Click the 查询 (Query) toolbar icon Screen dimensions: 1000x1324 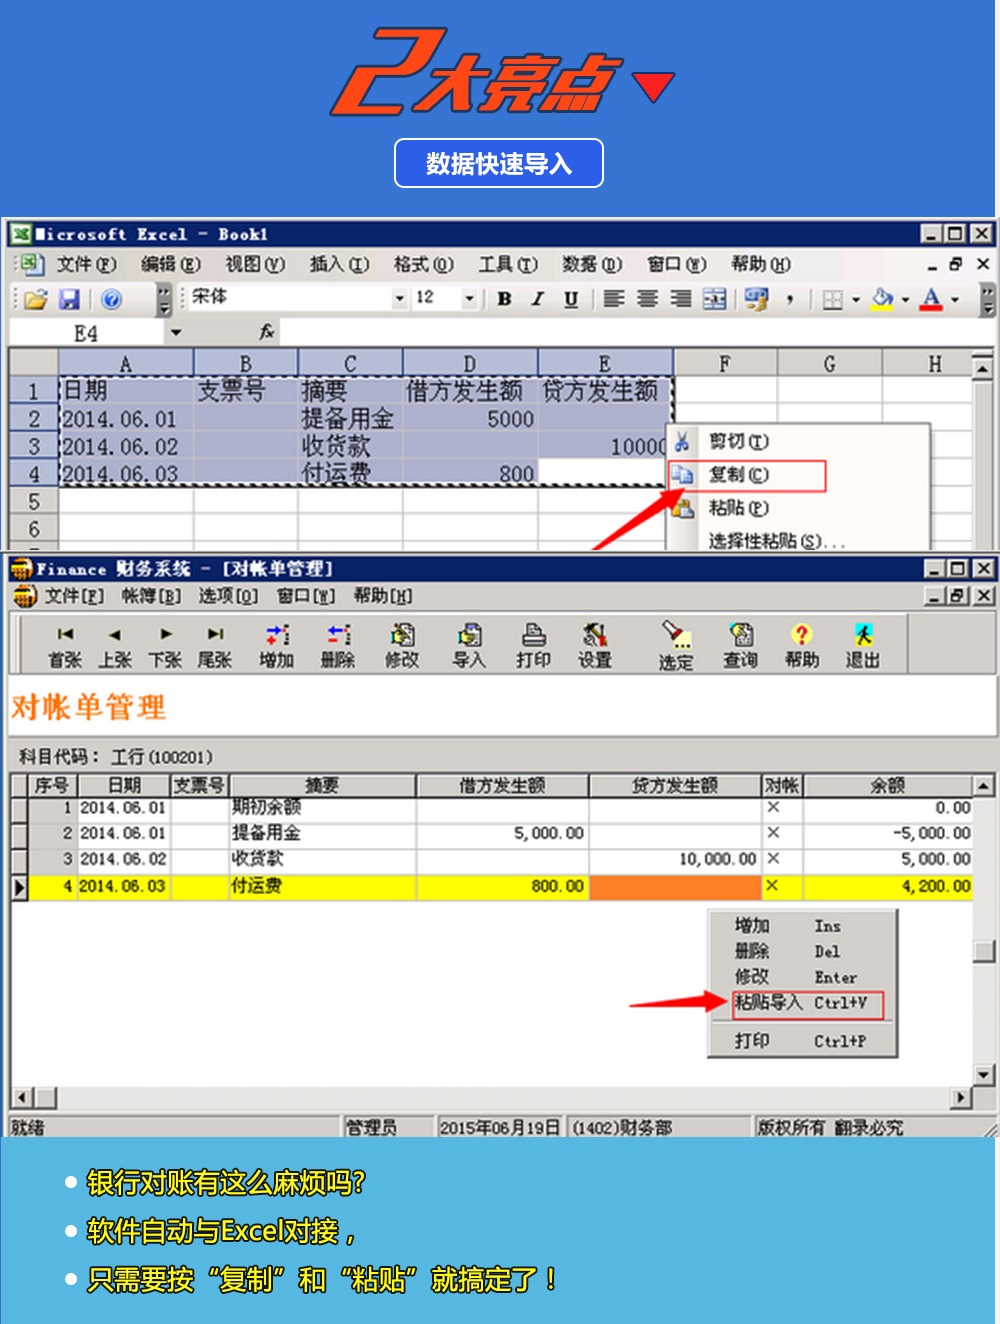coord(740,645)
